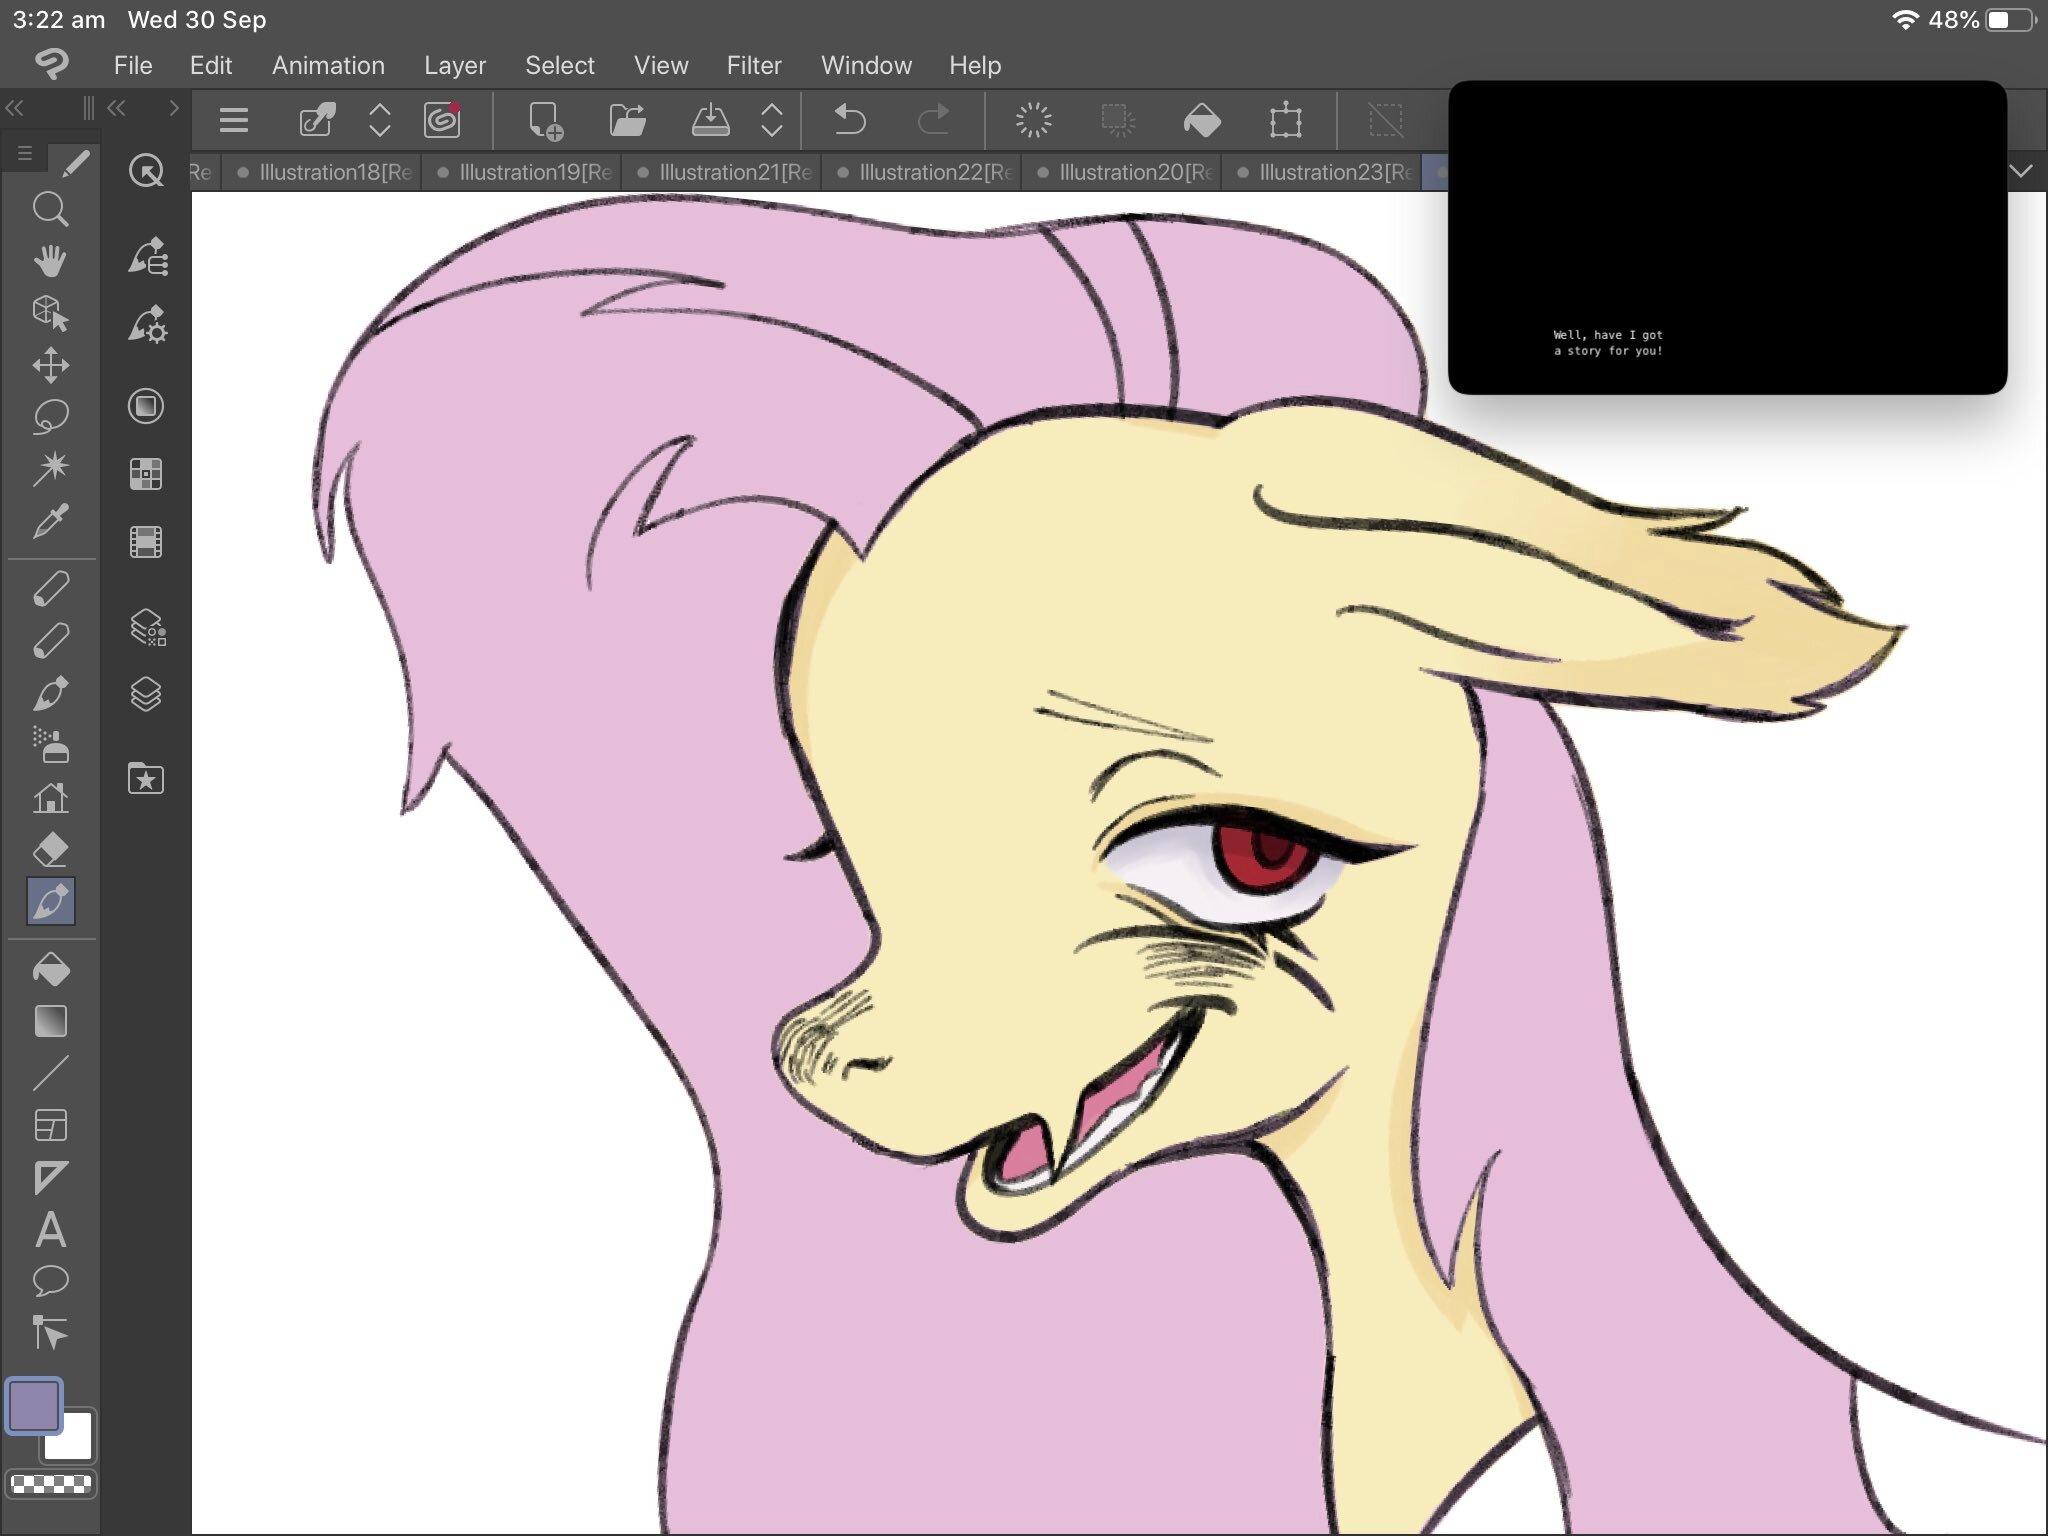Undo the last action
The height and width of the screenshot is (1536, 2048).
(x=850, y=121)
